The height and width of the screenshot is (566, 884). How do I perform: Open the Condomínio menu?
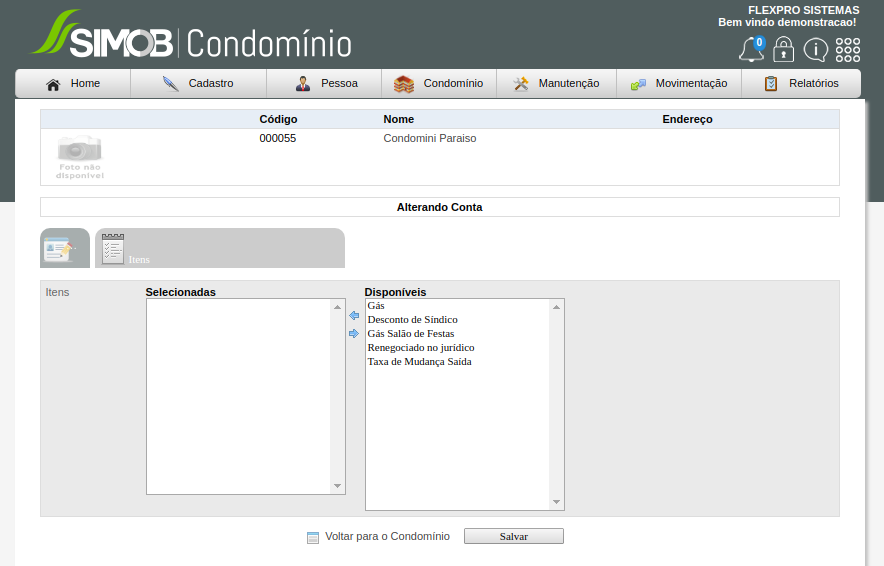pyautogui.click(x=439, y=83)
